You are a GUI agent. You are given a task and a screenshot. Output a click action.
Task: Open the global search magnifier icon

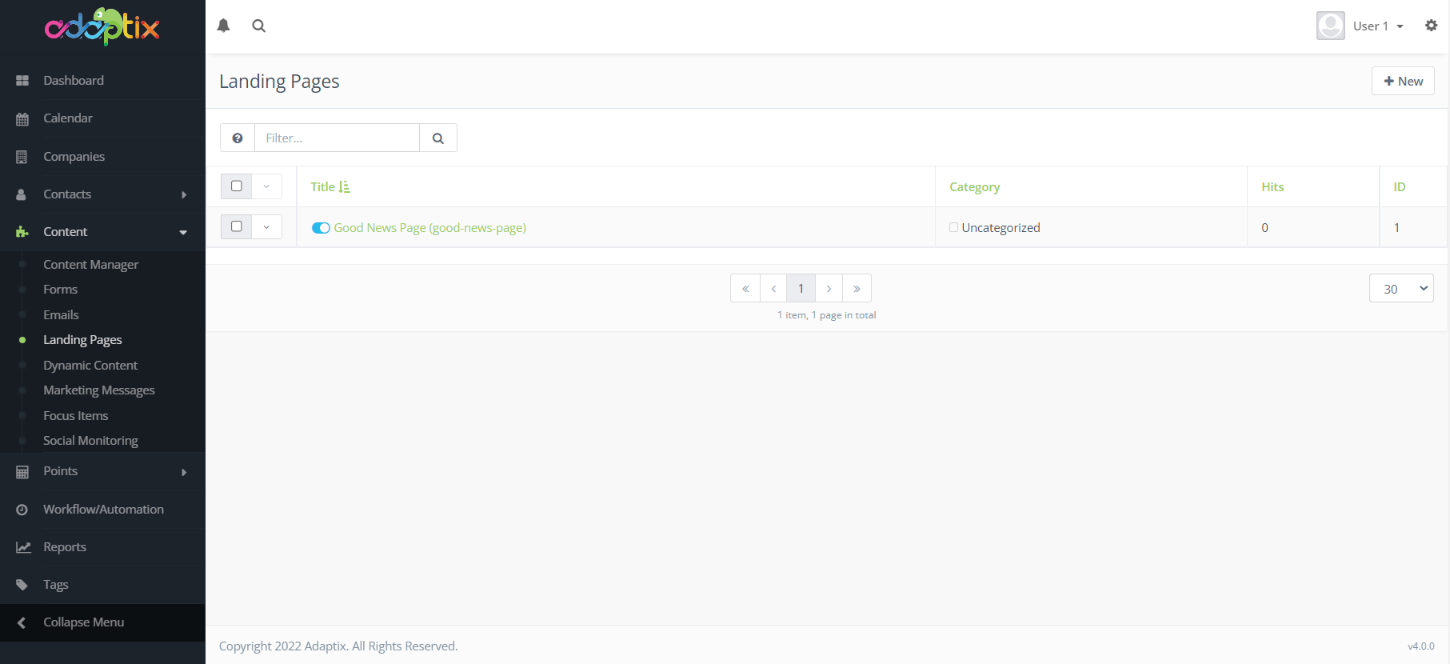258,25
